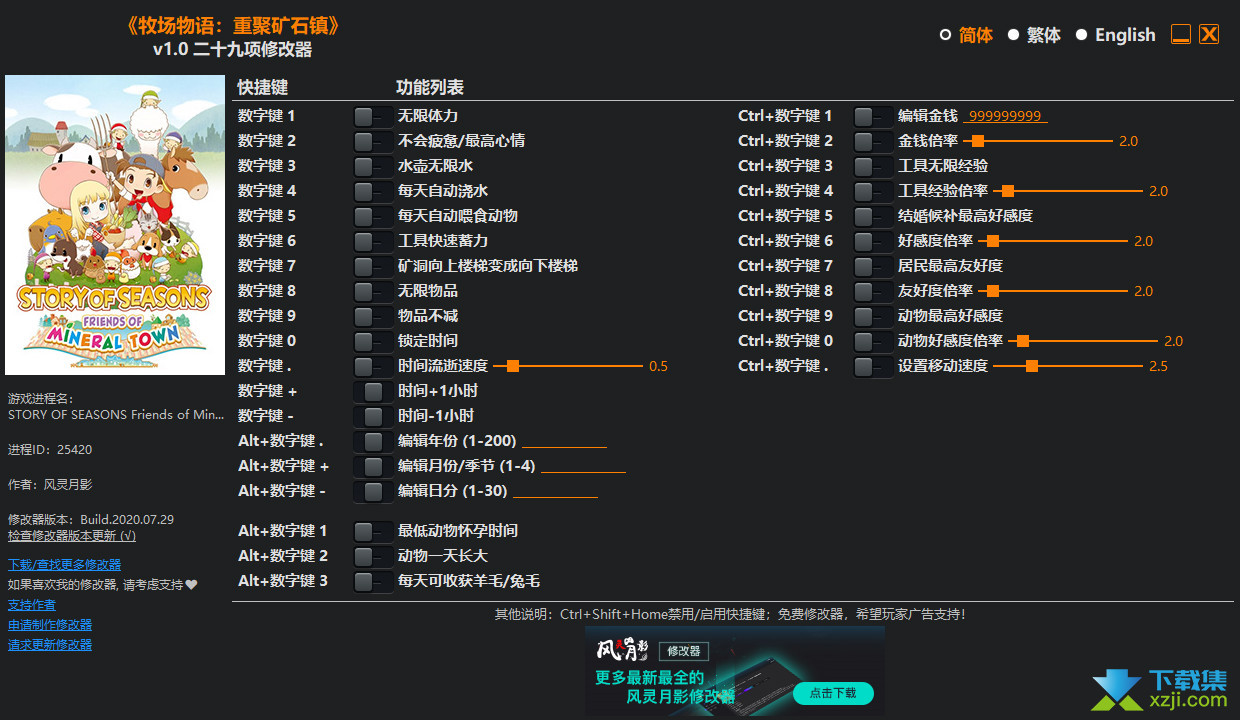Open 支持作者 link
Screen dimensions: 1240x720
pos(32,605)
